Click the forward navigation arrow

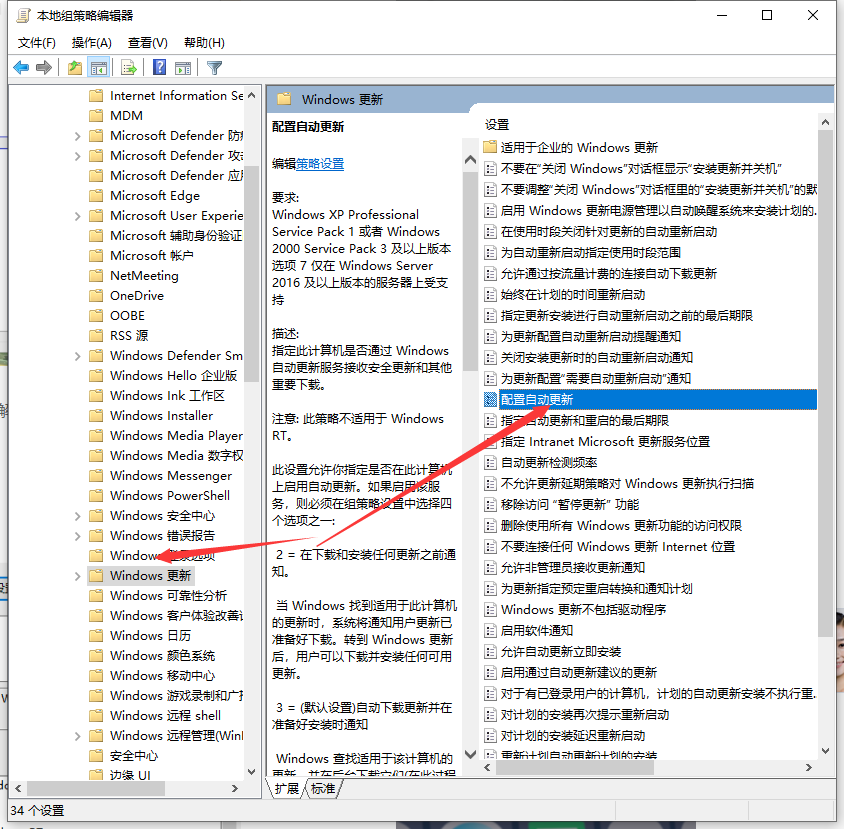pos(44,67)
